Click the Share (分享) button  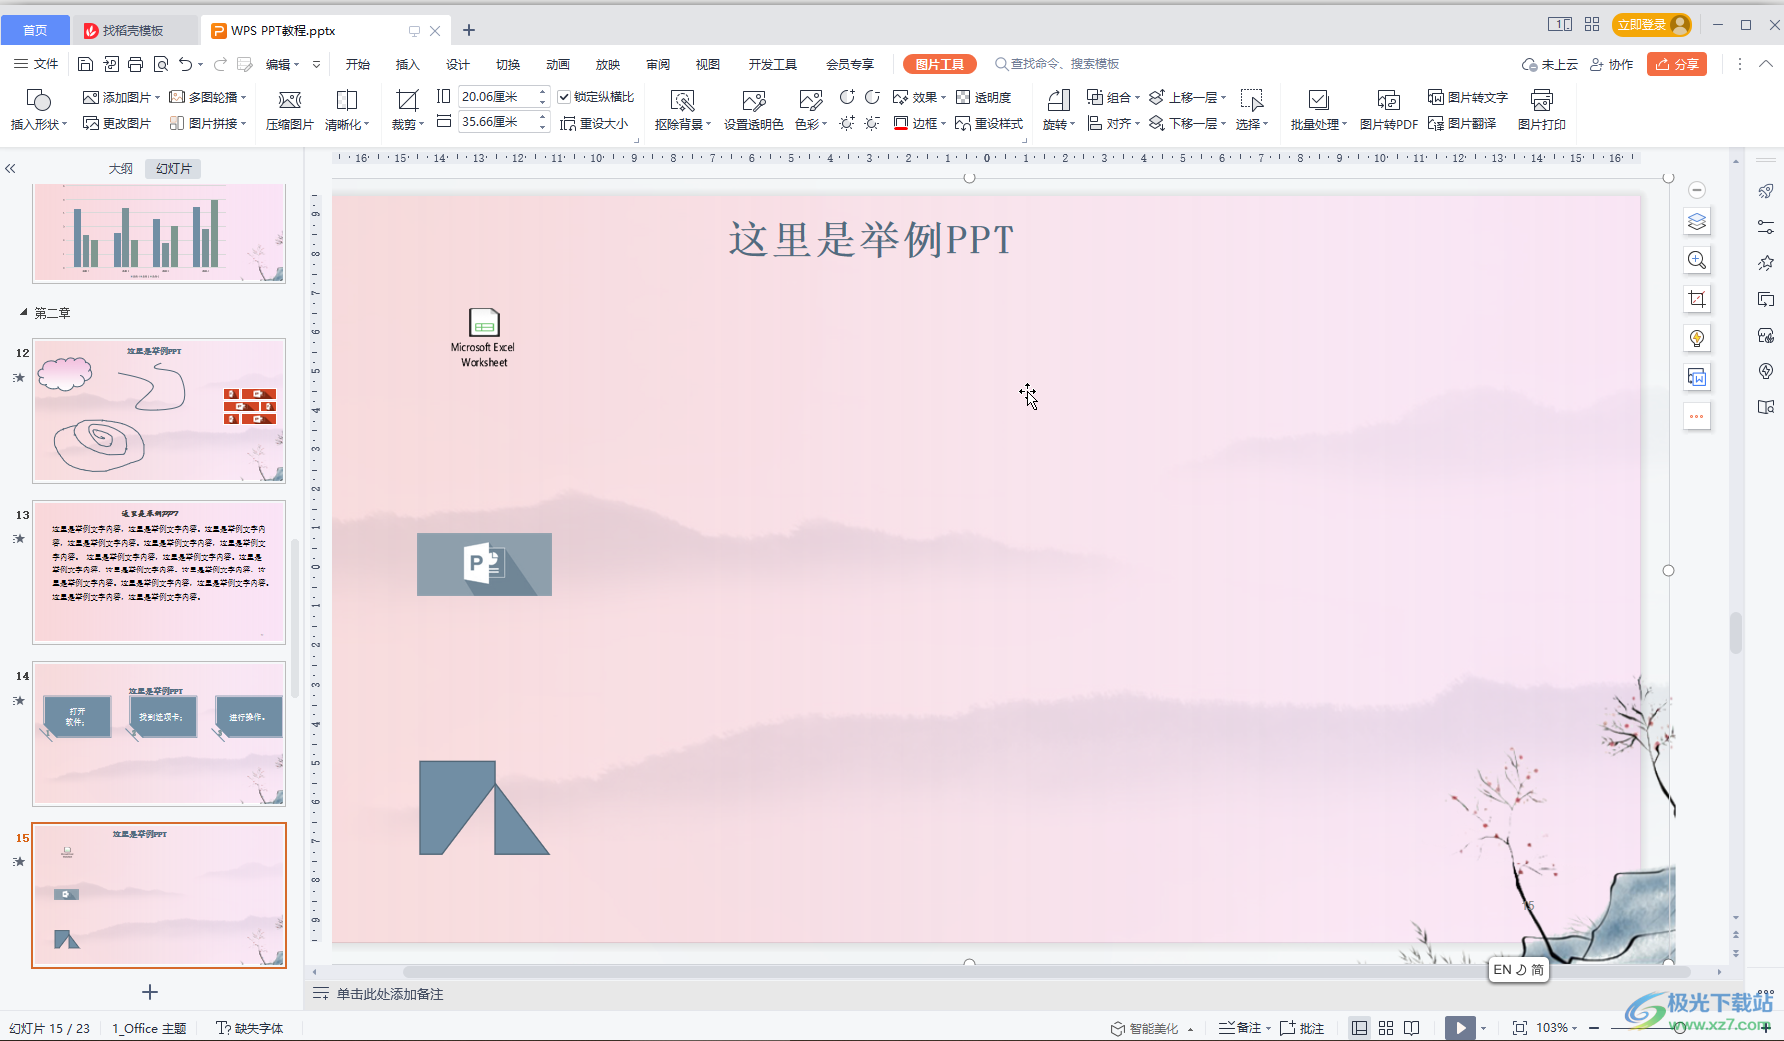(1677, 64)
